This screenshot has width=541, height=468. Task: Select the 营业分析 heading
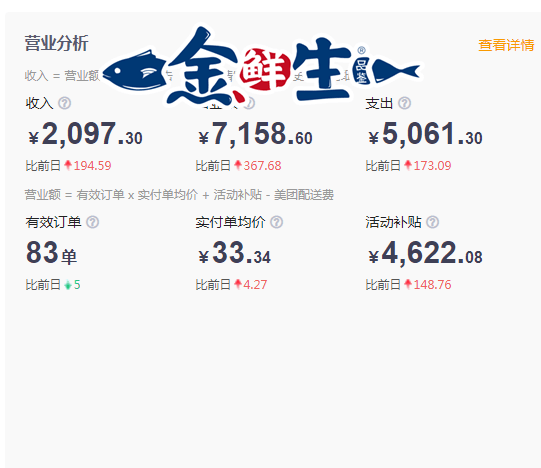tap(57, 43)
